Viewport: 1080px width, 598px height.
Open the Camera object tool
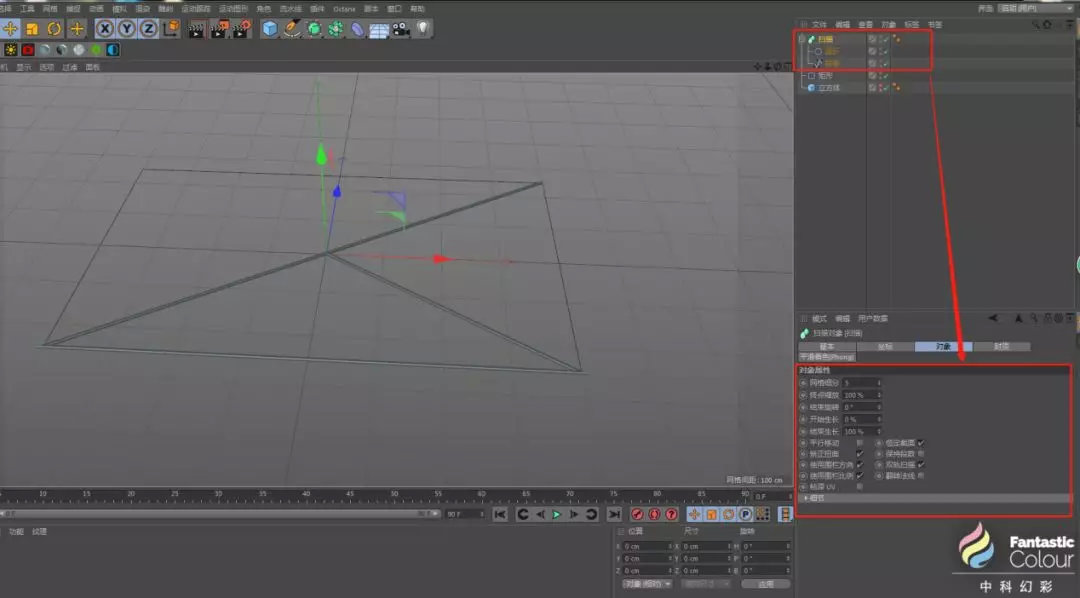[x=401, y=29]
